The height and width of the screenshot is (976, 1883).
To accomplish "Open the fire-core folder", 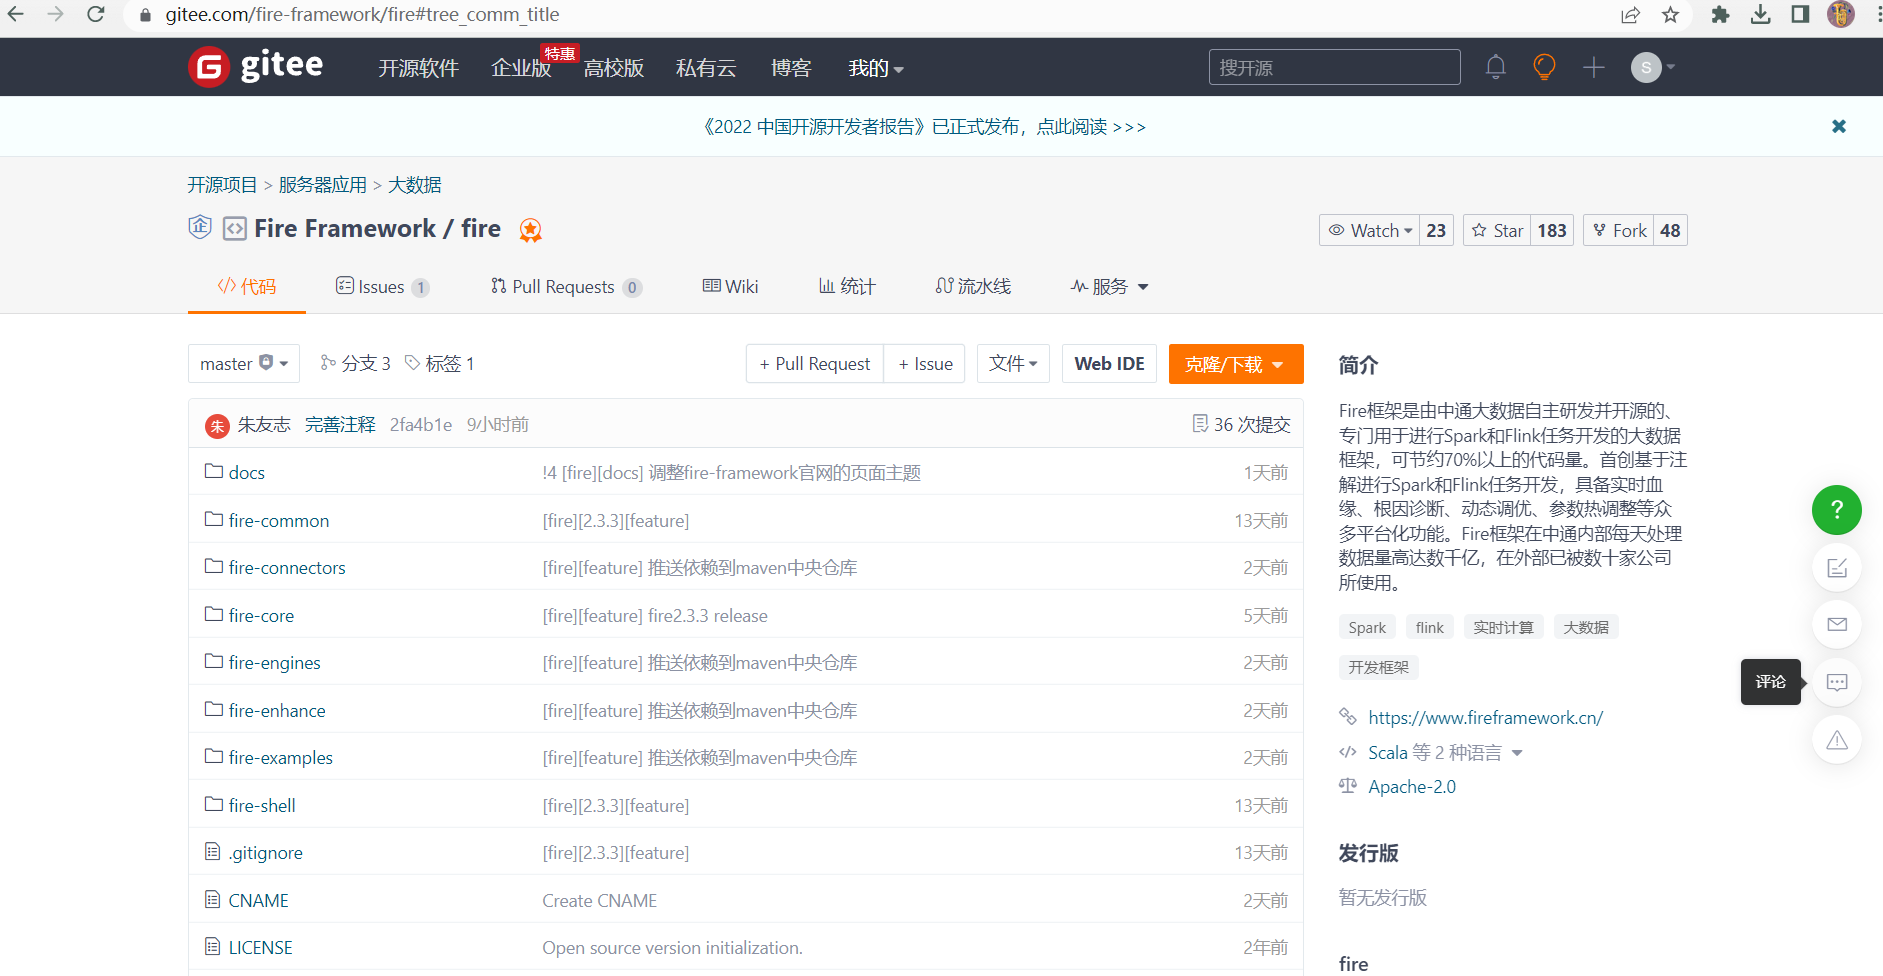I will pos(261,615).
